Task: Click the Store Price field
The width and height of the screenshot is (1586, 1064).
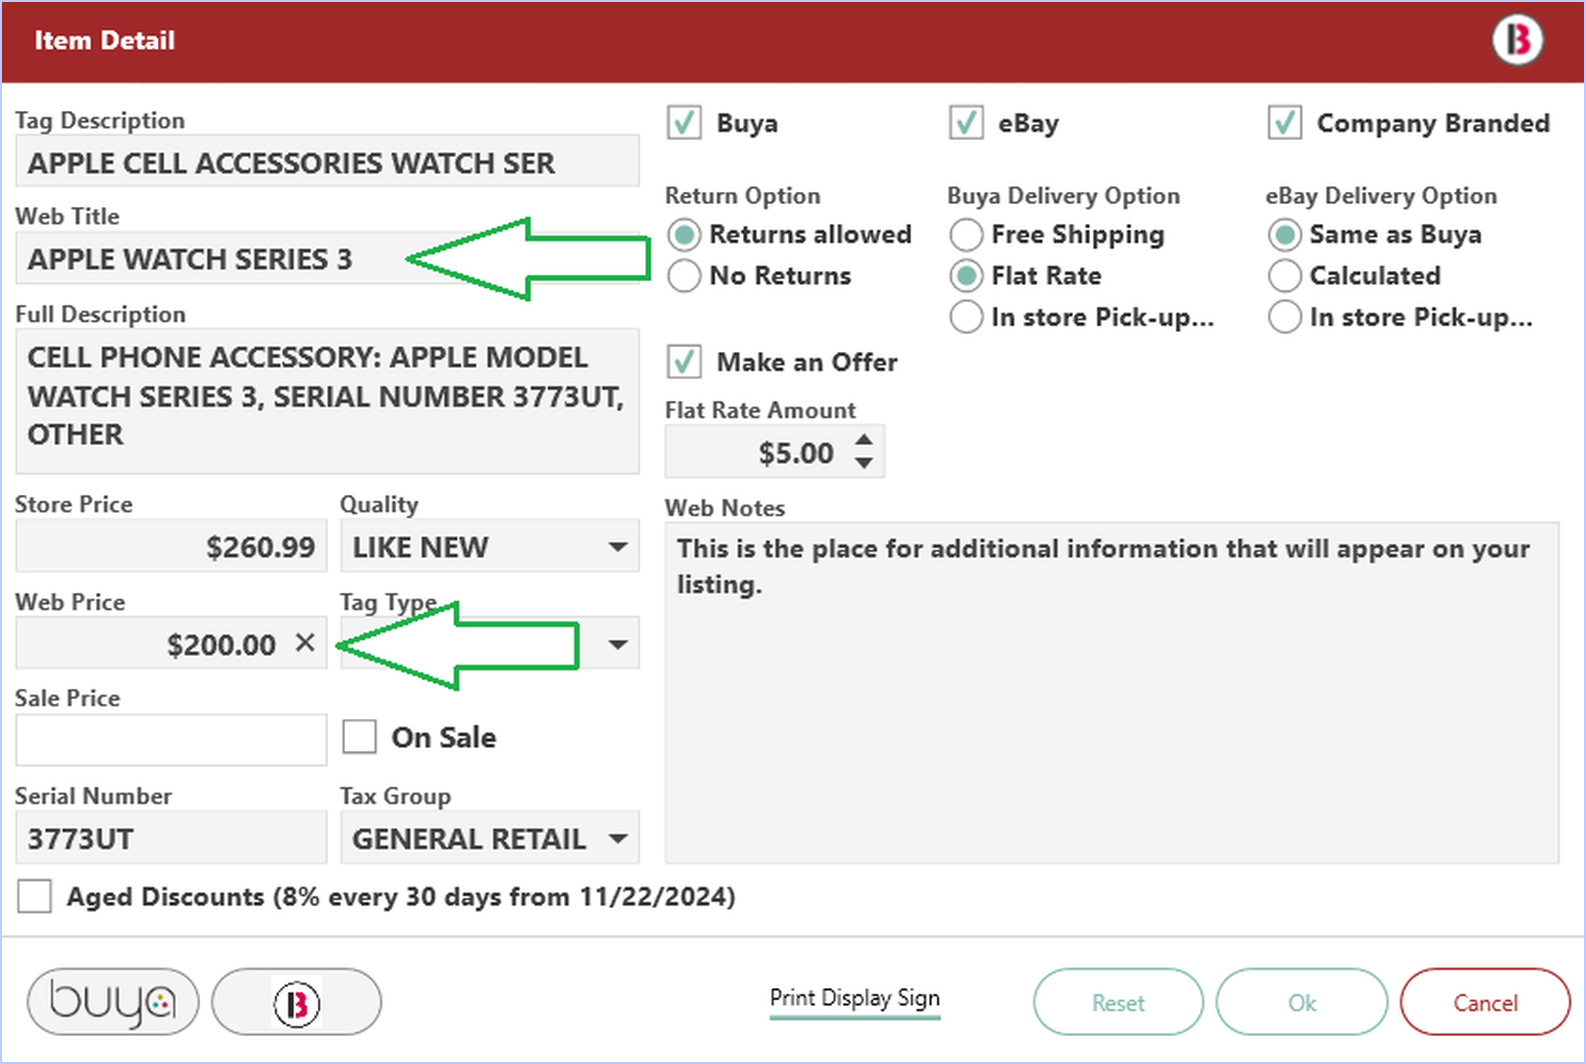Action: [x=171, y=546]
